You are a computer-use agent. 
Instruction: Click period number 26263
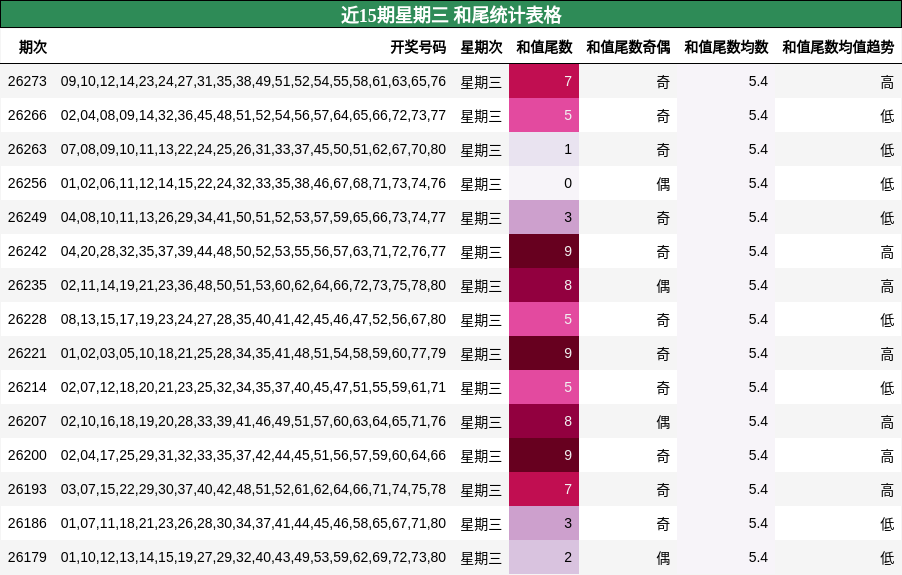(27, 150)
